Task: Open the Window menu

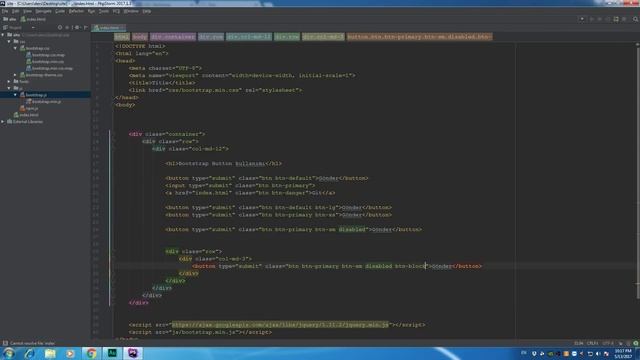Action: pos(131,11)
